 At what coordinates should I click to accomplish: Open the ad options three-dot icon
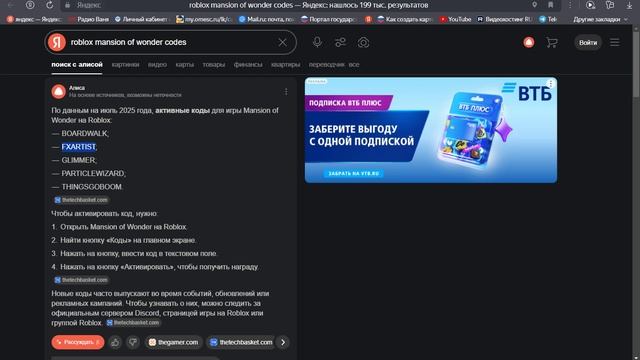[551, 84]
